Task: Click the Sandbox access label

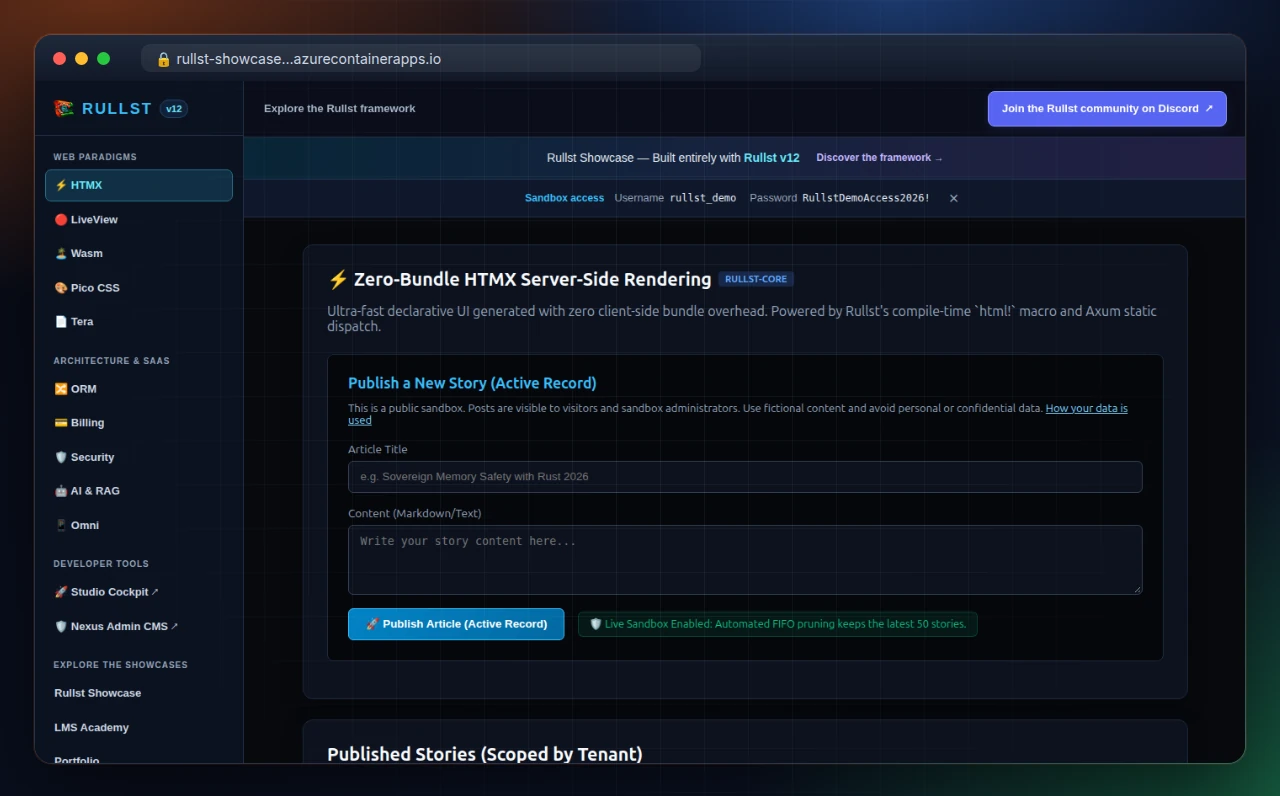Action: coord(564,198)
